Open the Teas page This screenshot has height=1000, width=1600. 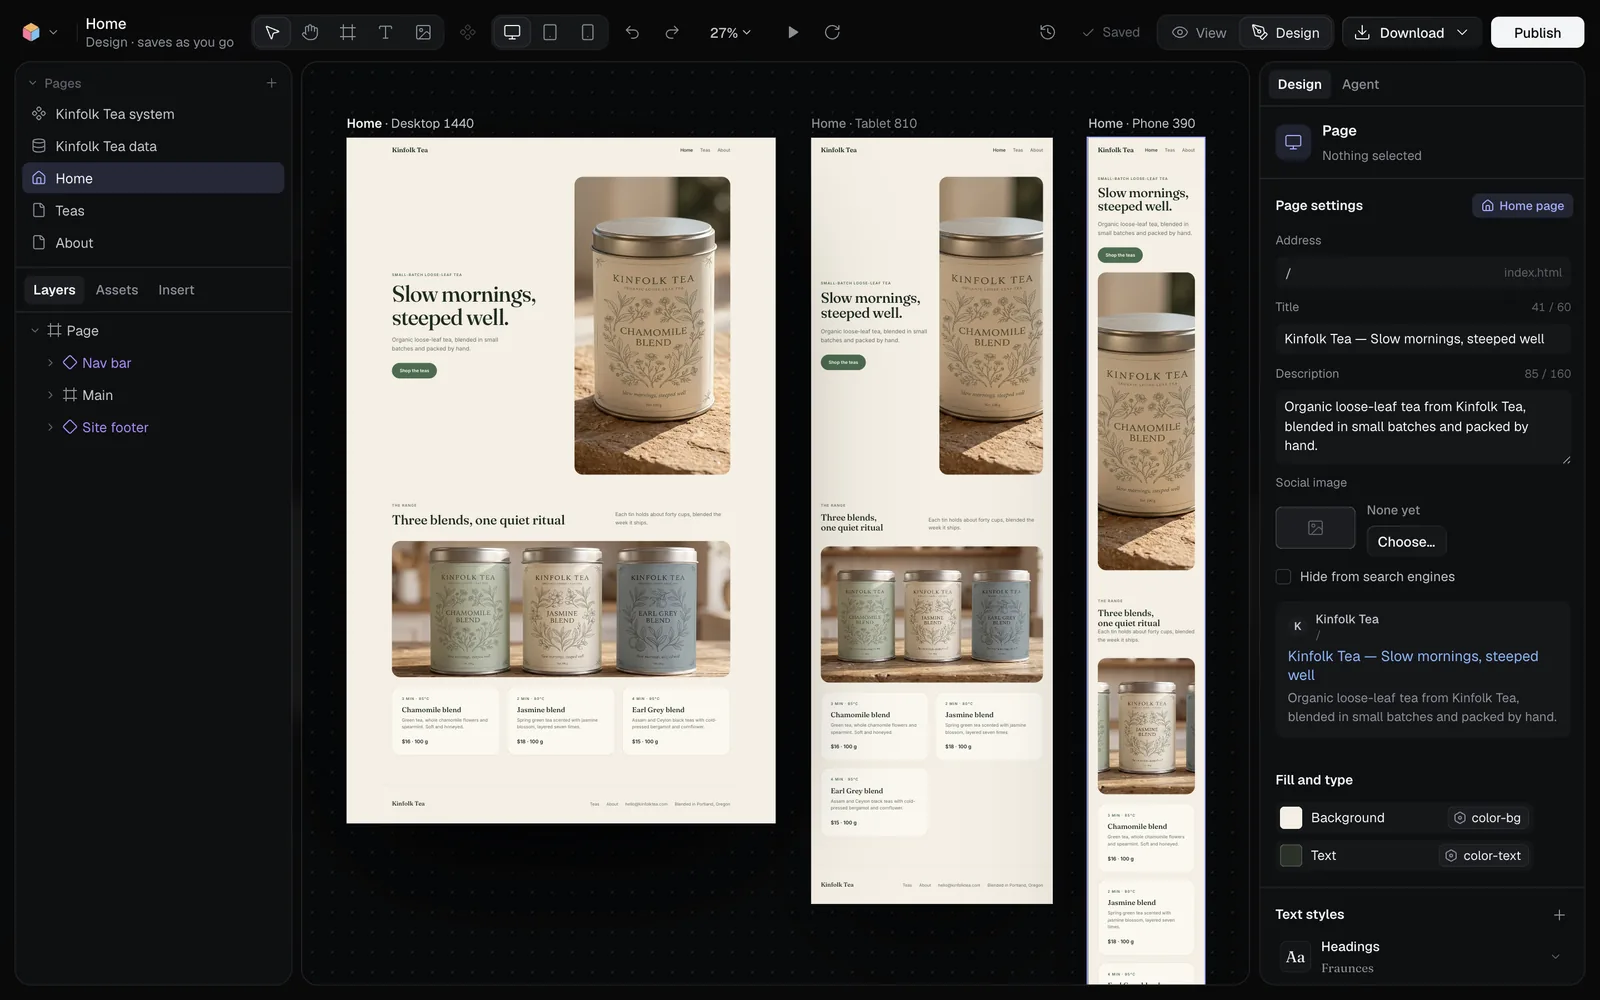[x=153, y=210]
